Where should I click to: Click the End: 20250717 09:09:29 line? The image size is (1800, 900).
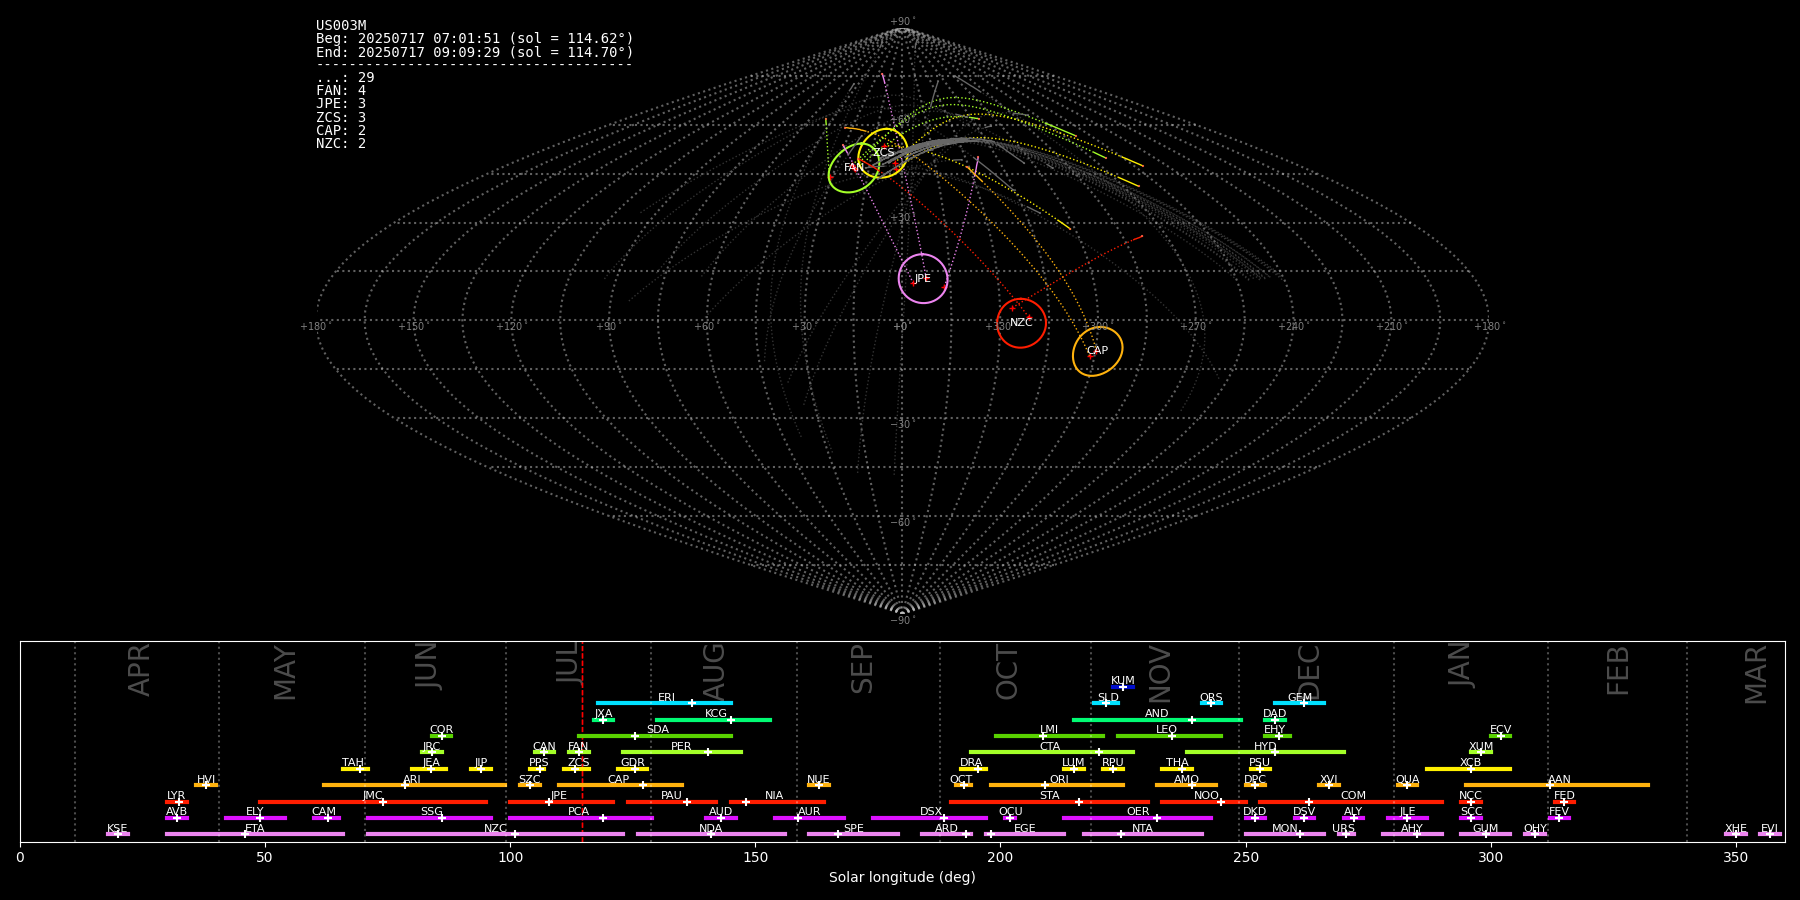pyautogui.click(x=475, y=52)
